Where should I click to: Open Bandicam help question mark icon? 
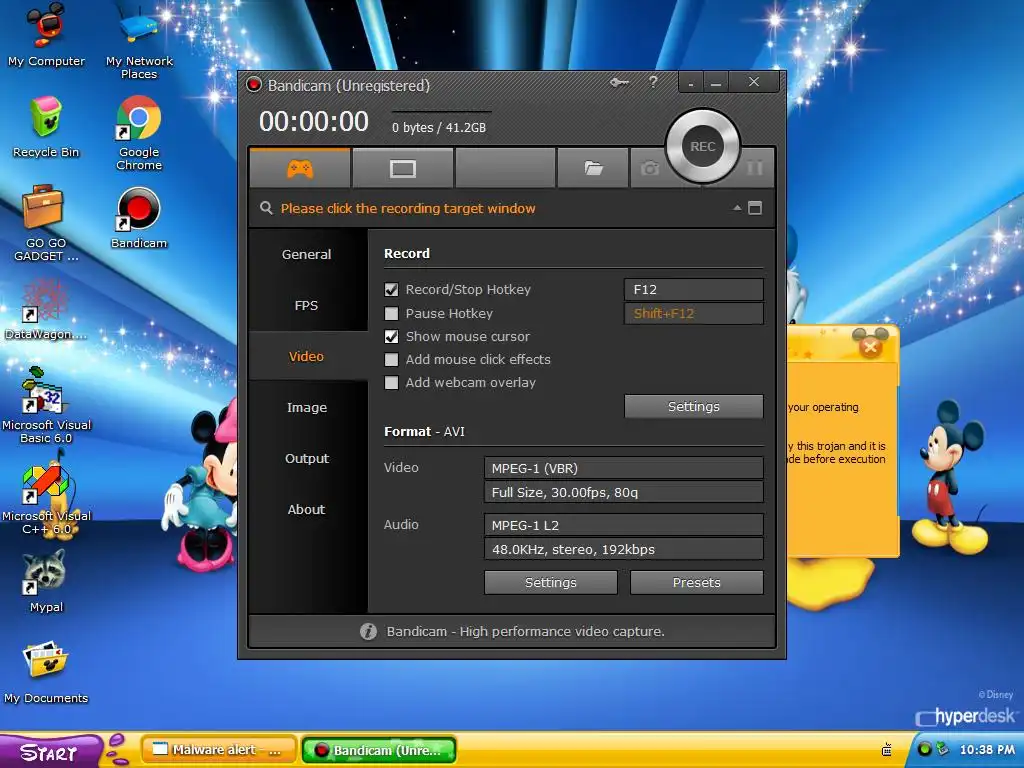click(x=653, y=82)
